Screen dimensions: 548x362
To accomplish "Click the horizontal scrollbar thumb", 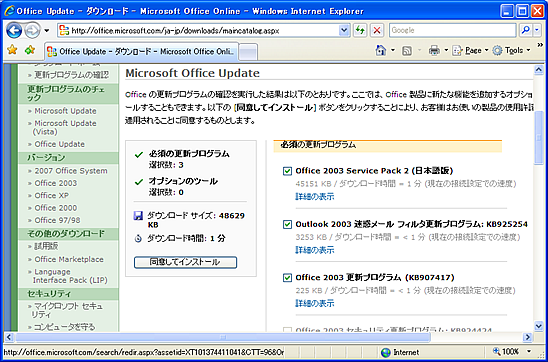I will [x=223, y=337].
